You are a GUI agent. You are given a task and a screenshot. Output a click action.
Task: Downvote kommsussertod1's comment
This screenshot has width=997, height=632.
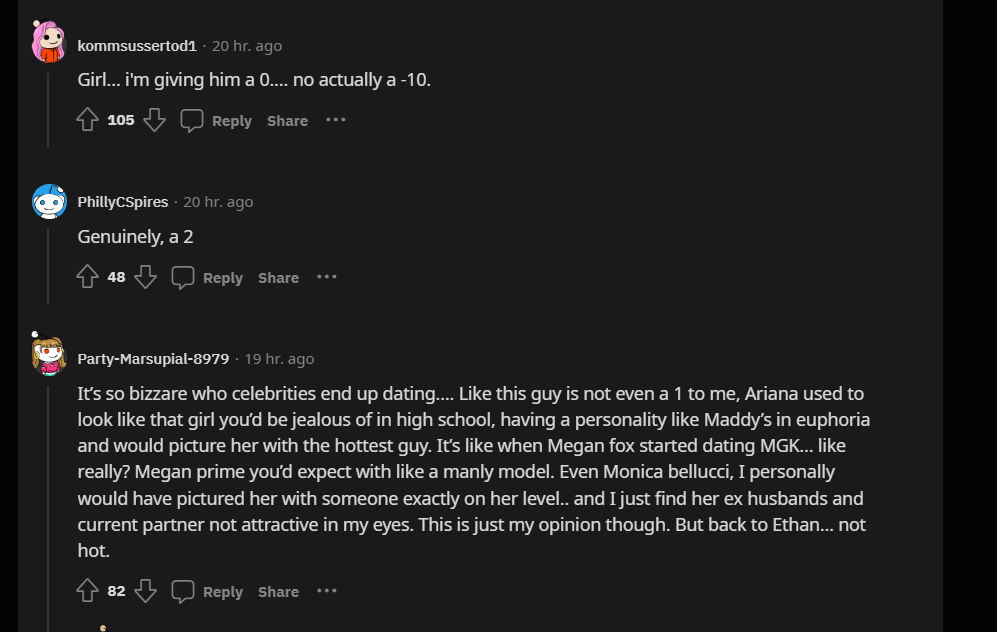click(x=155, y=120)
